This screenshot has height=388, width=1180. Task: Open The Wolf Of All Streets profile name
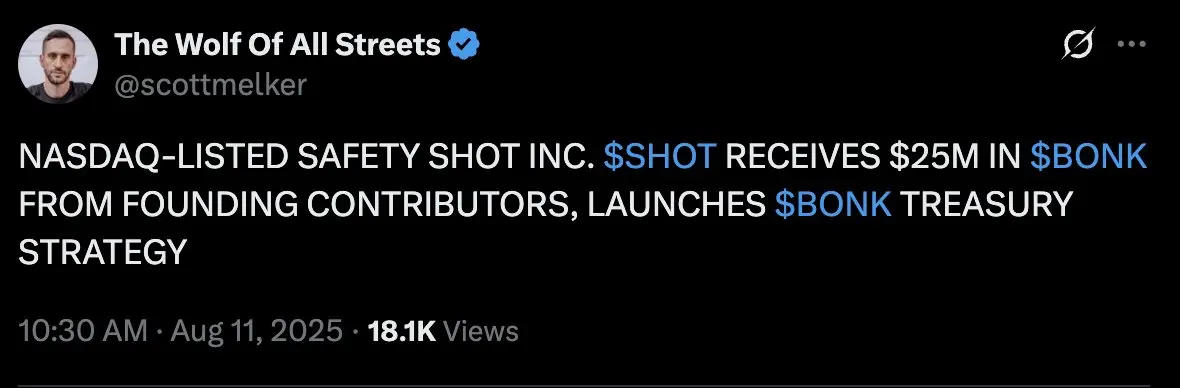[277, 46]
